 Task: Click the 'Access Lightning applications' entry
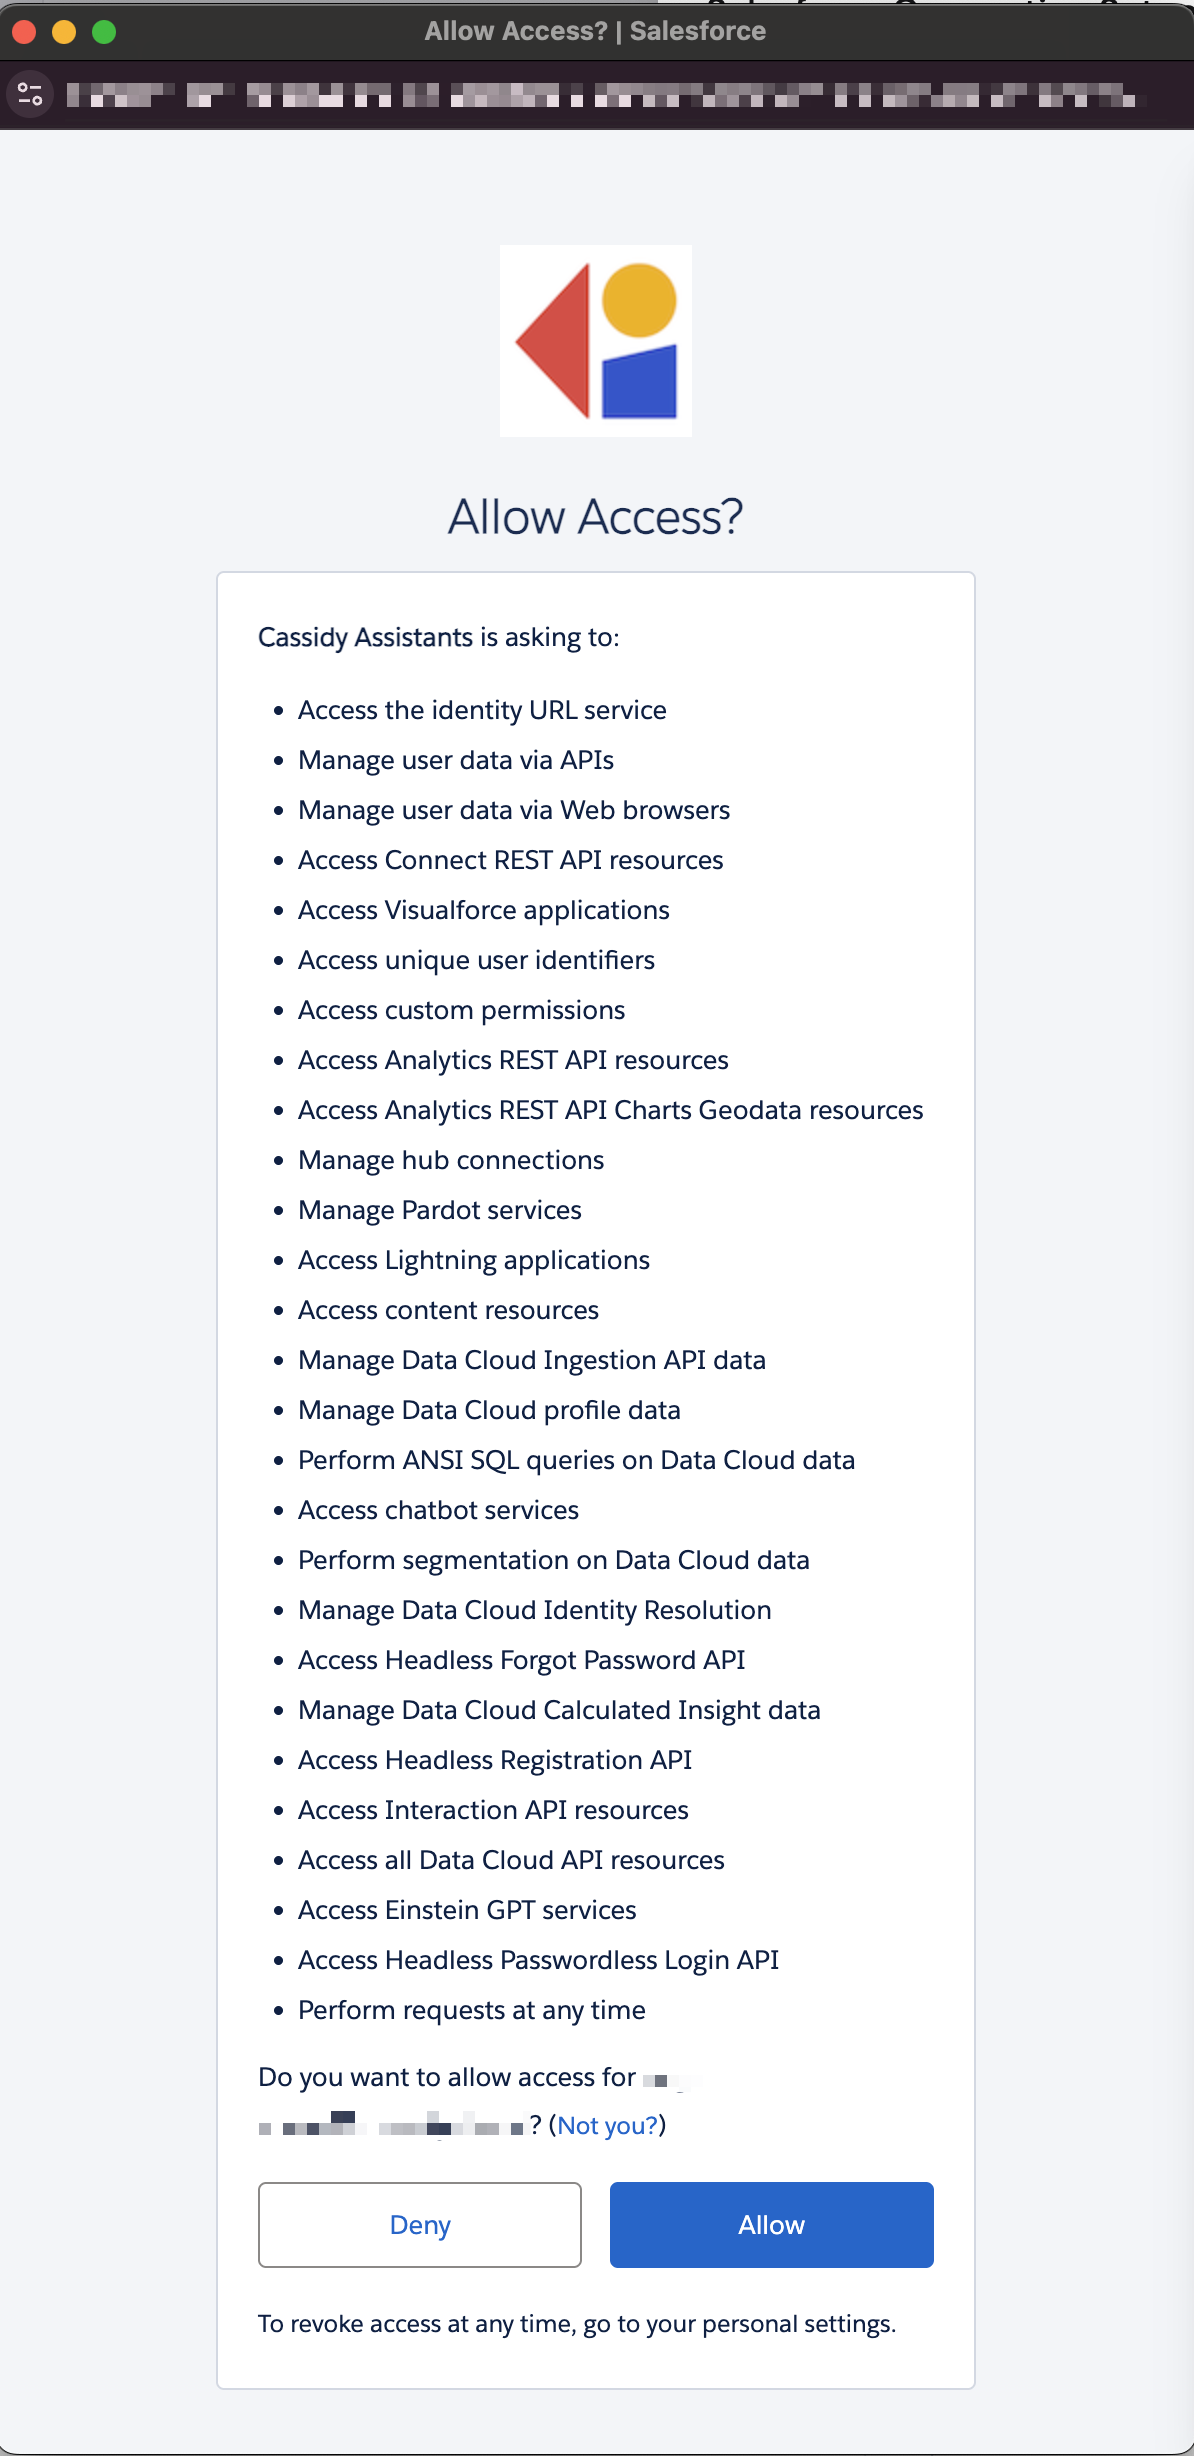coord(473,1260)
